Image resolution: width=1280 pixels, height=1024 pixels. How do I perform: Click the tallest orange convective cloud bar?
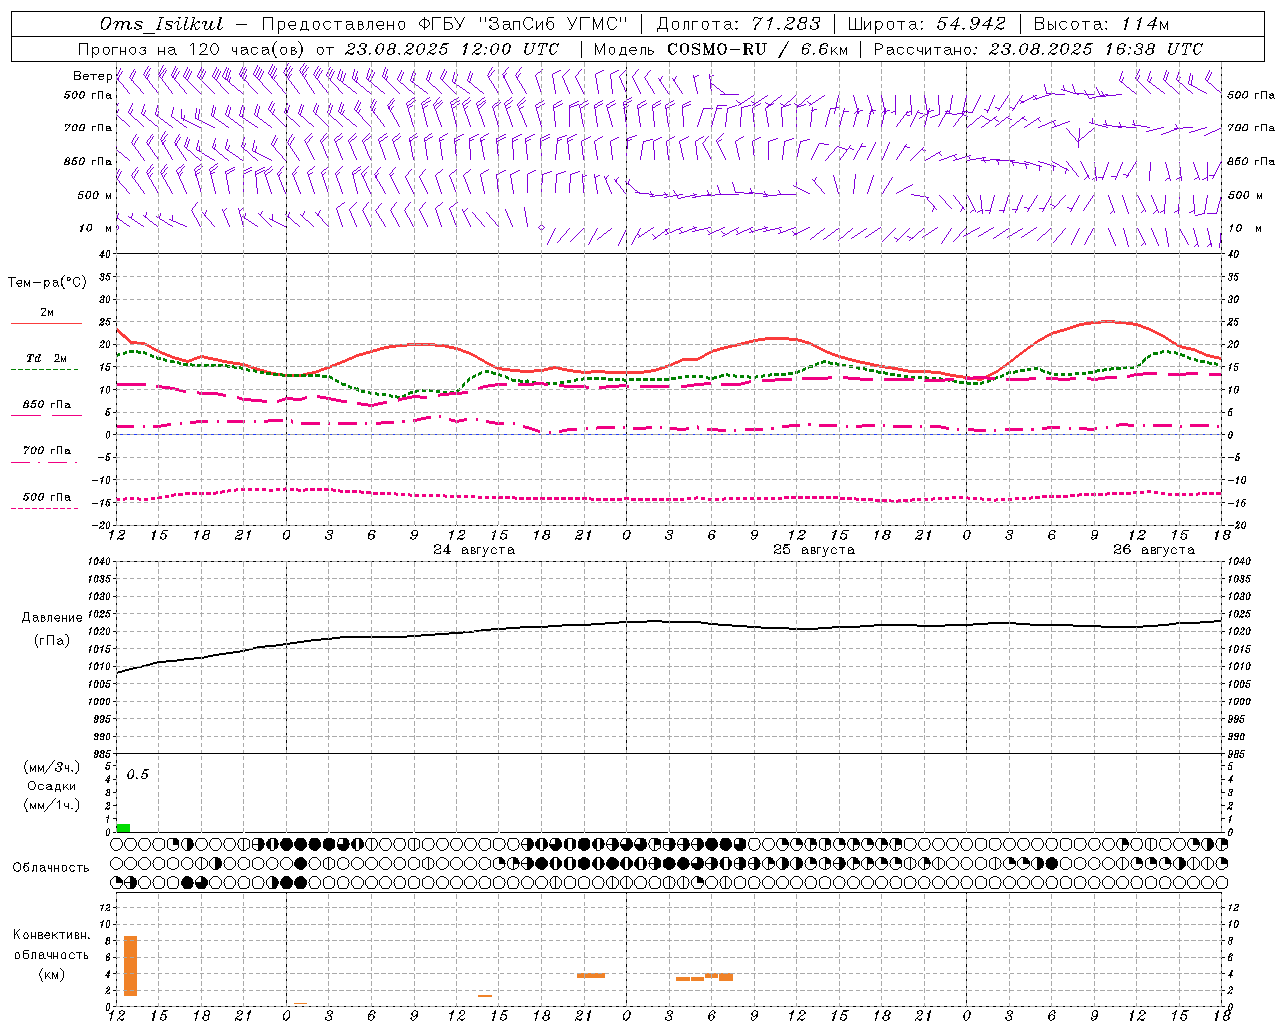(x=130, y=966)
